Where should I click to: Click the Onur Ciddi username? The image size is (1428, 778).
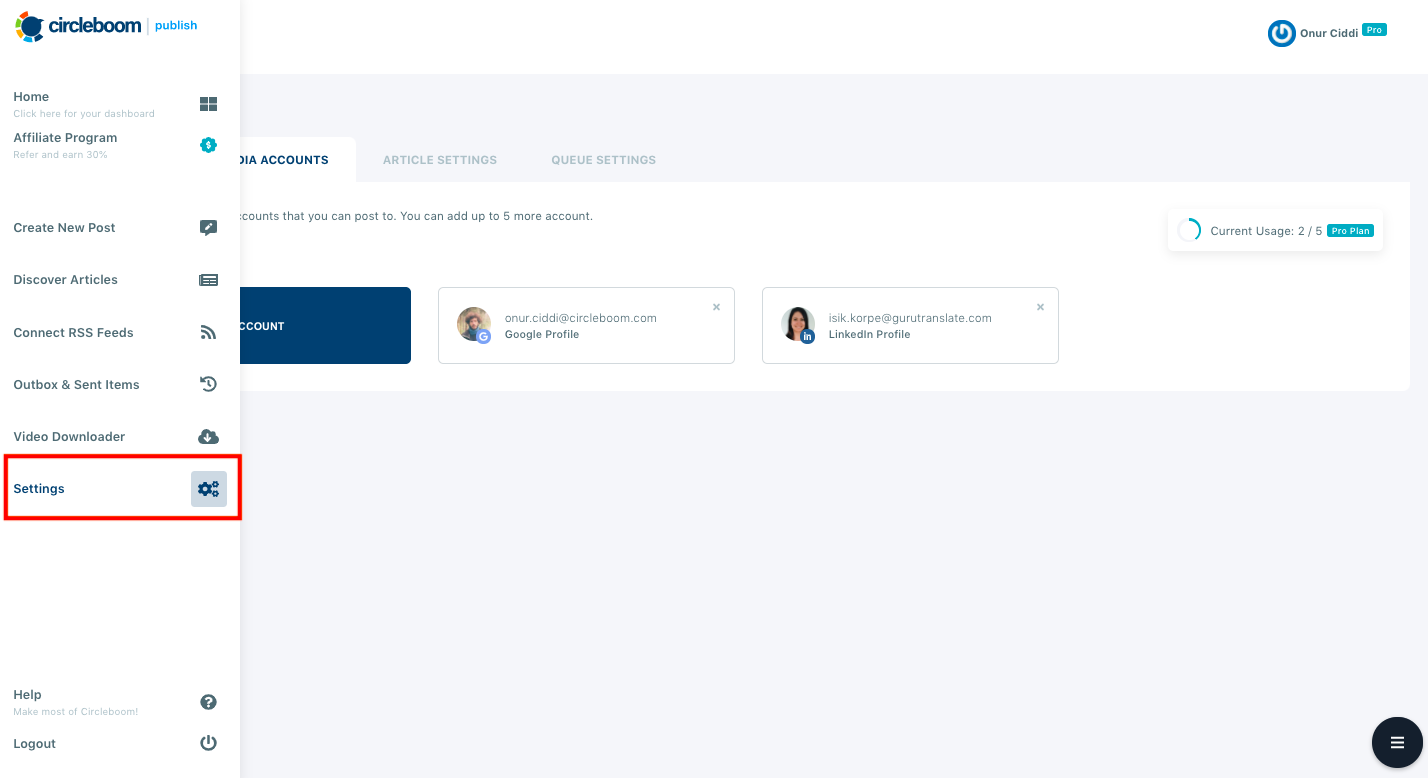coord(1329,33)
